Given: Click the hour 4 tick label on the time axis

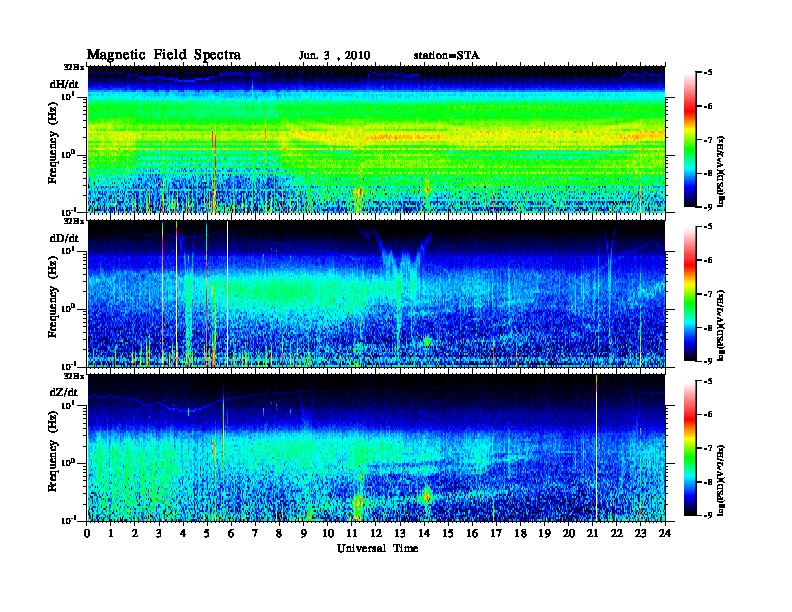Looking at the screenshot, I should [183, 533].
